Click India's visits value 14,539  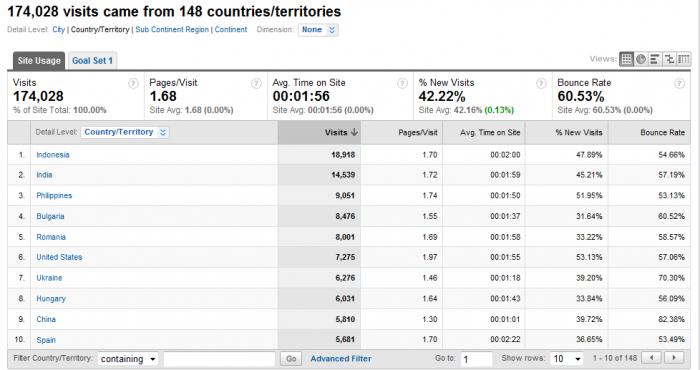[343, 175]
